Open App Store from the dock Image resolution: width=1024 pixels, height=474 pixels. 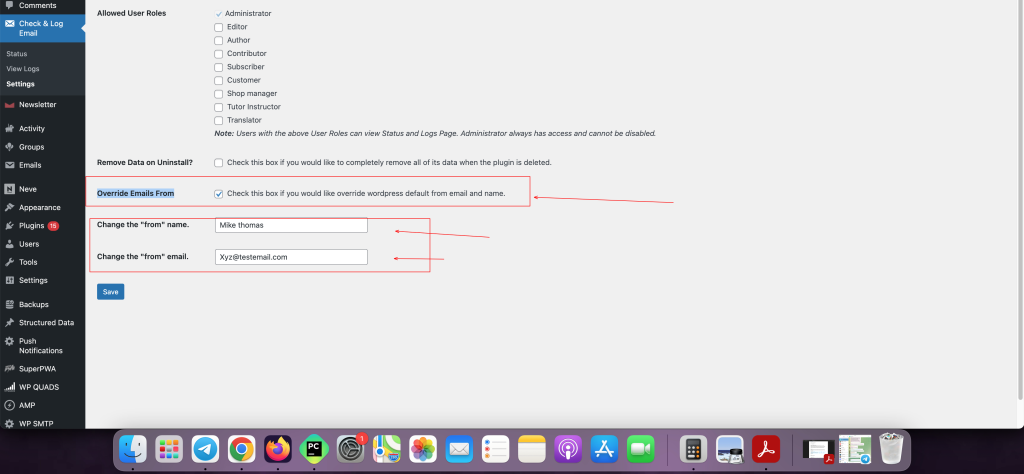pyautogui.click(x=604, y=449)
